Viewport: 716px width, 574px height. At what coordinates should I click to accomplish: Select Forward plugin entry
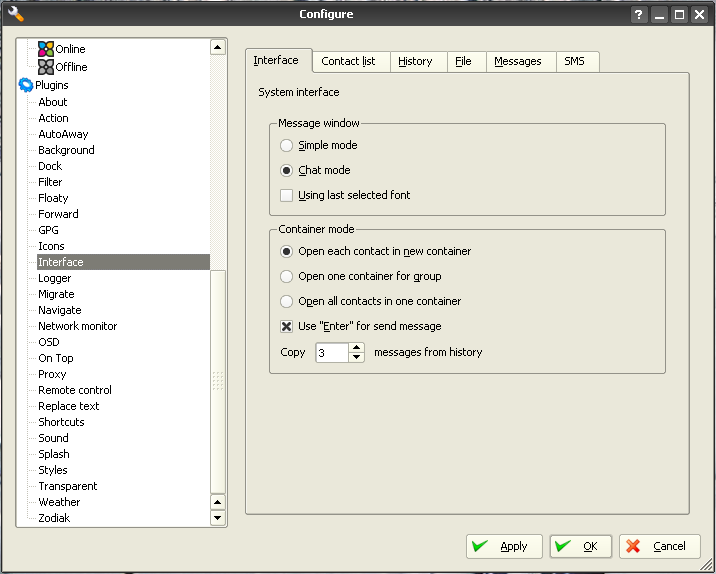pyautogui.click(x=58, y=214)
